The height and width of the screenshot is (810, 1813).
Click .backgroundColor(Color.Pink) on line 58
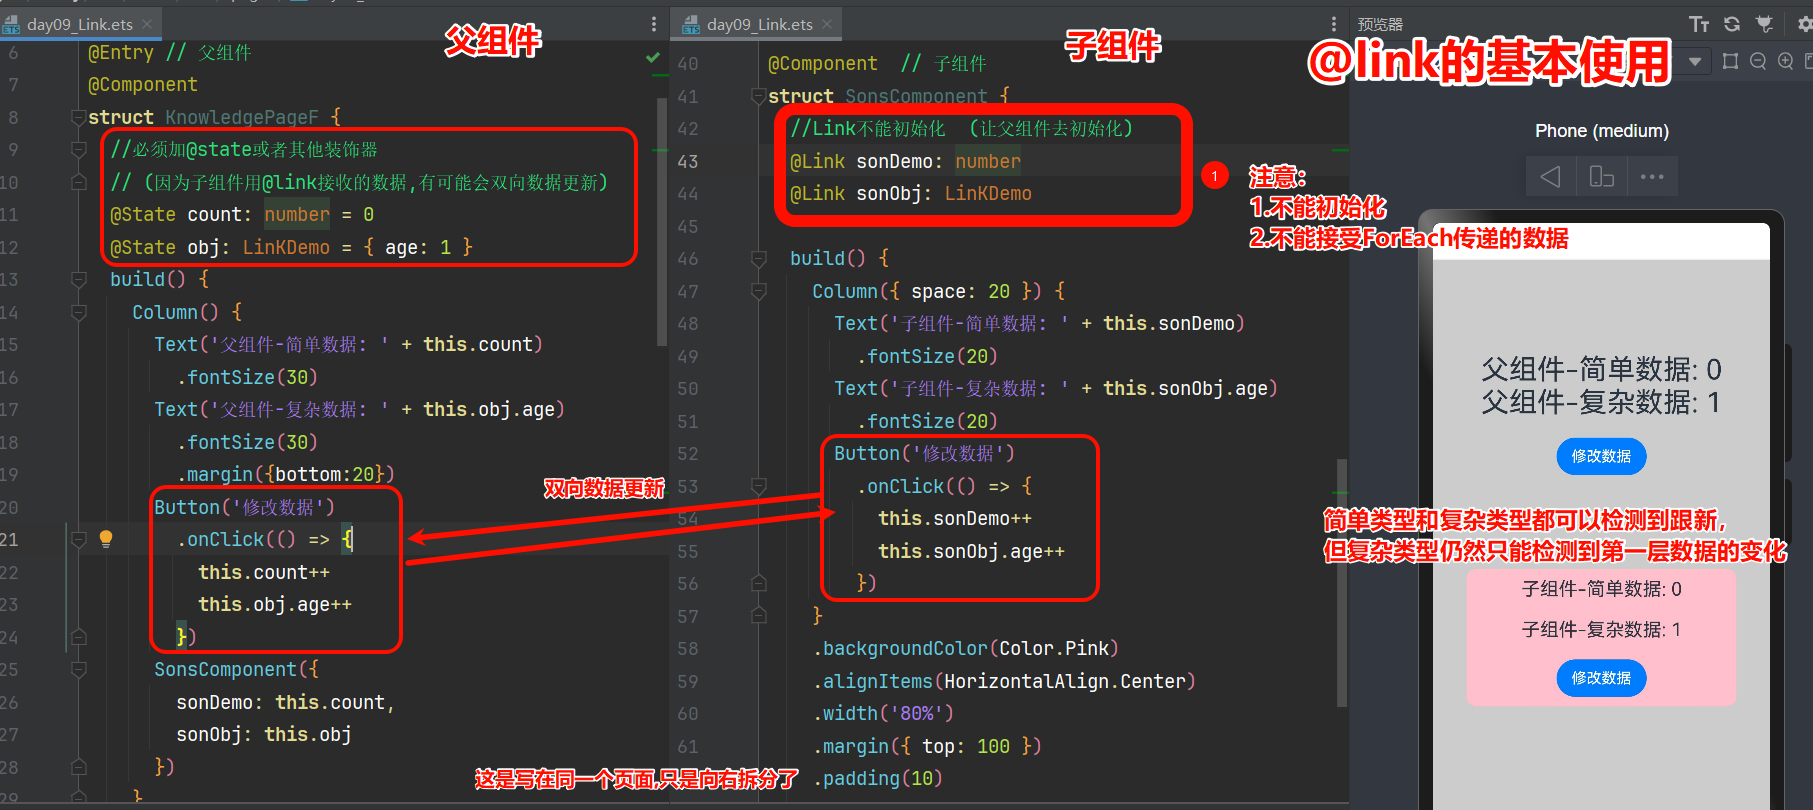click(x=966, y=649)
